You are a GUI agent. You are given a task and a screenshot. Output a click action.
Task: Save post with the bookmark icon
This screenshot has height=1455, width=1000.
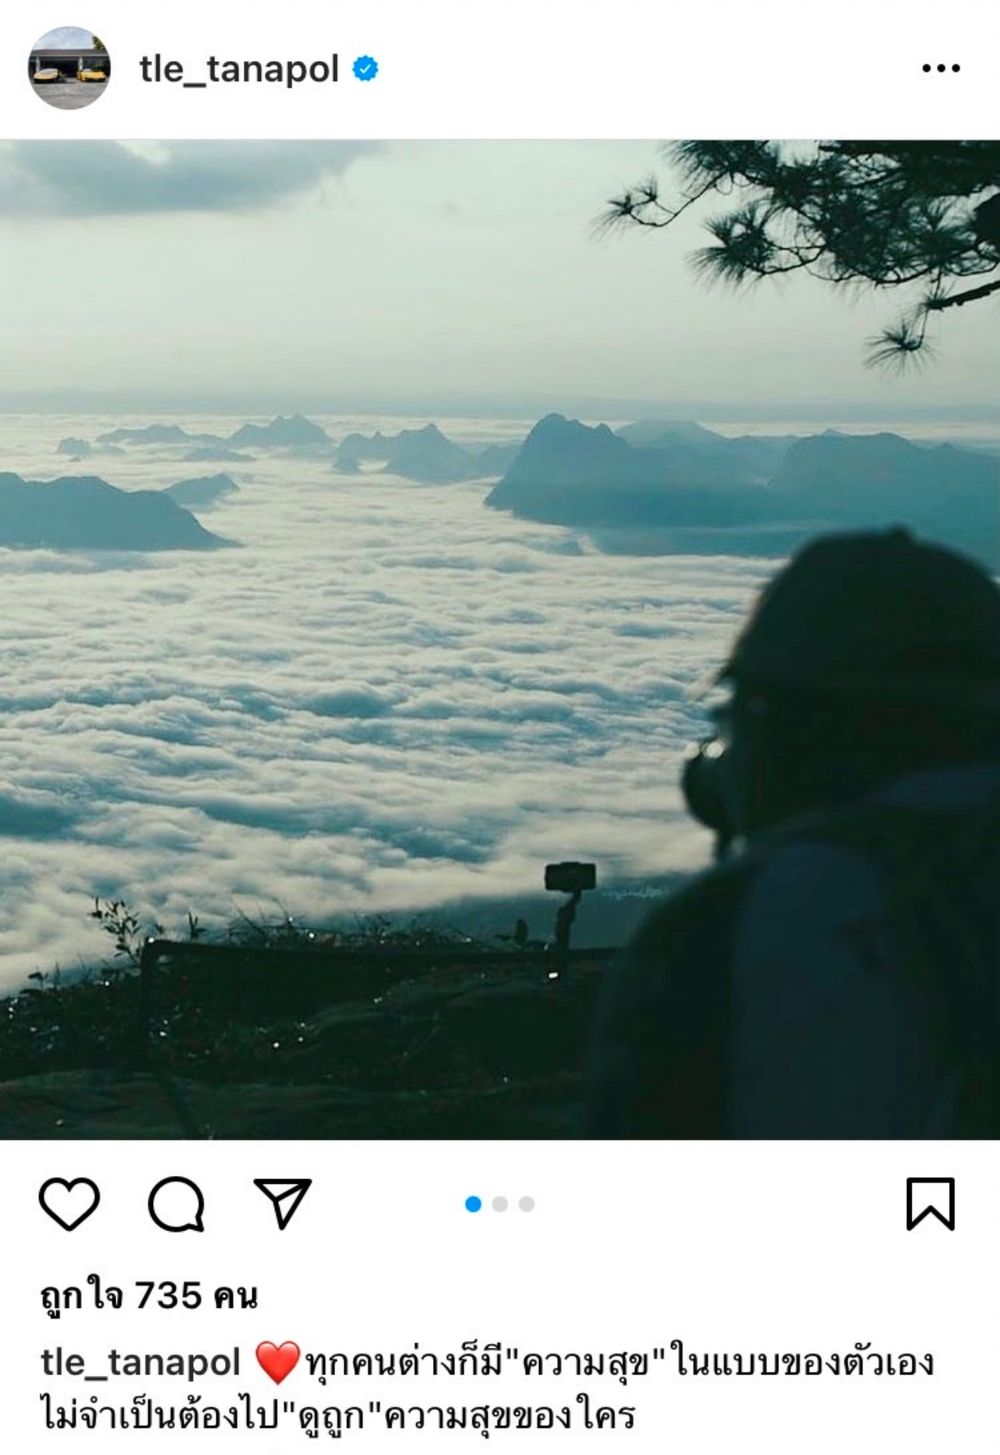pyautogui.click(x=930, y=1203)
